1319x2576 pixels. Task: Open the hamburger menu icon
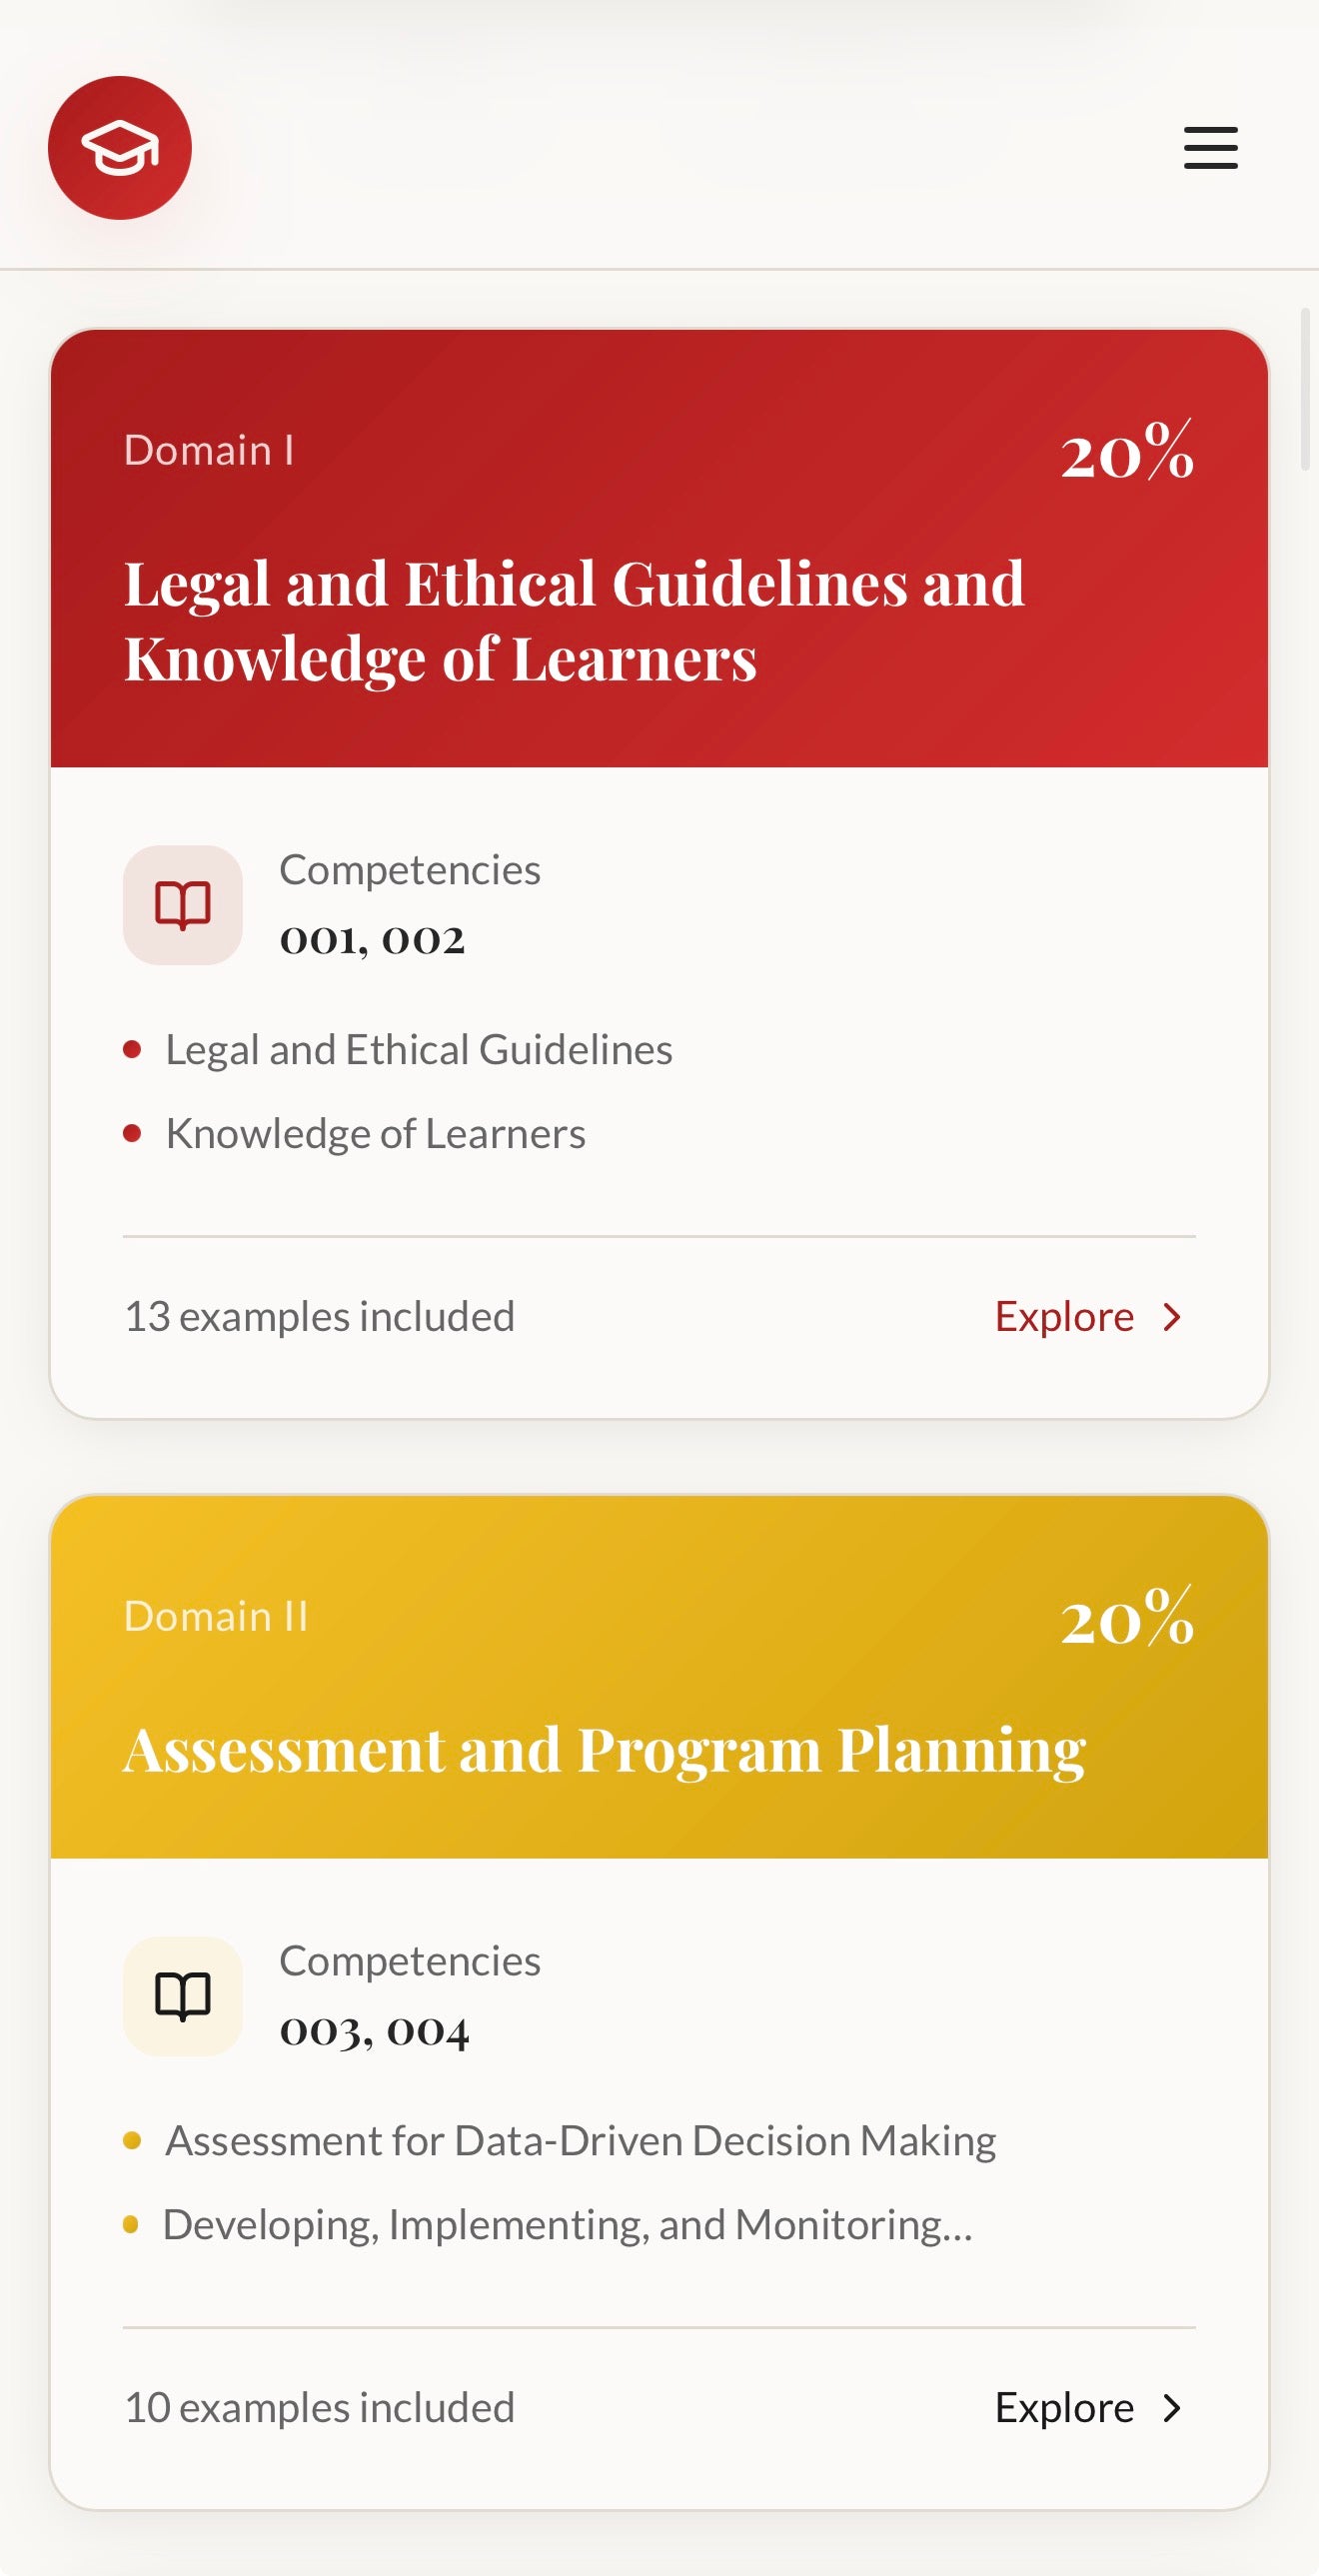pos(1209,147)
